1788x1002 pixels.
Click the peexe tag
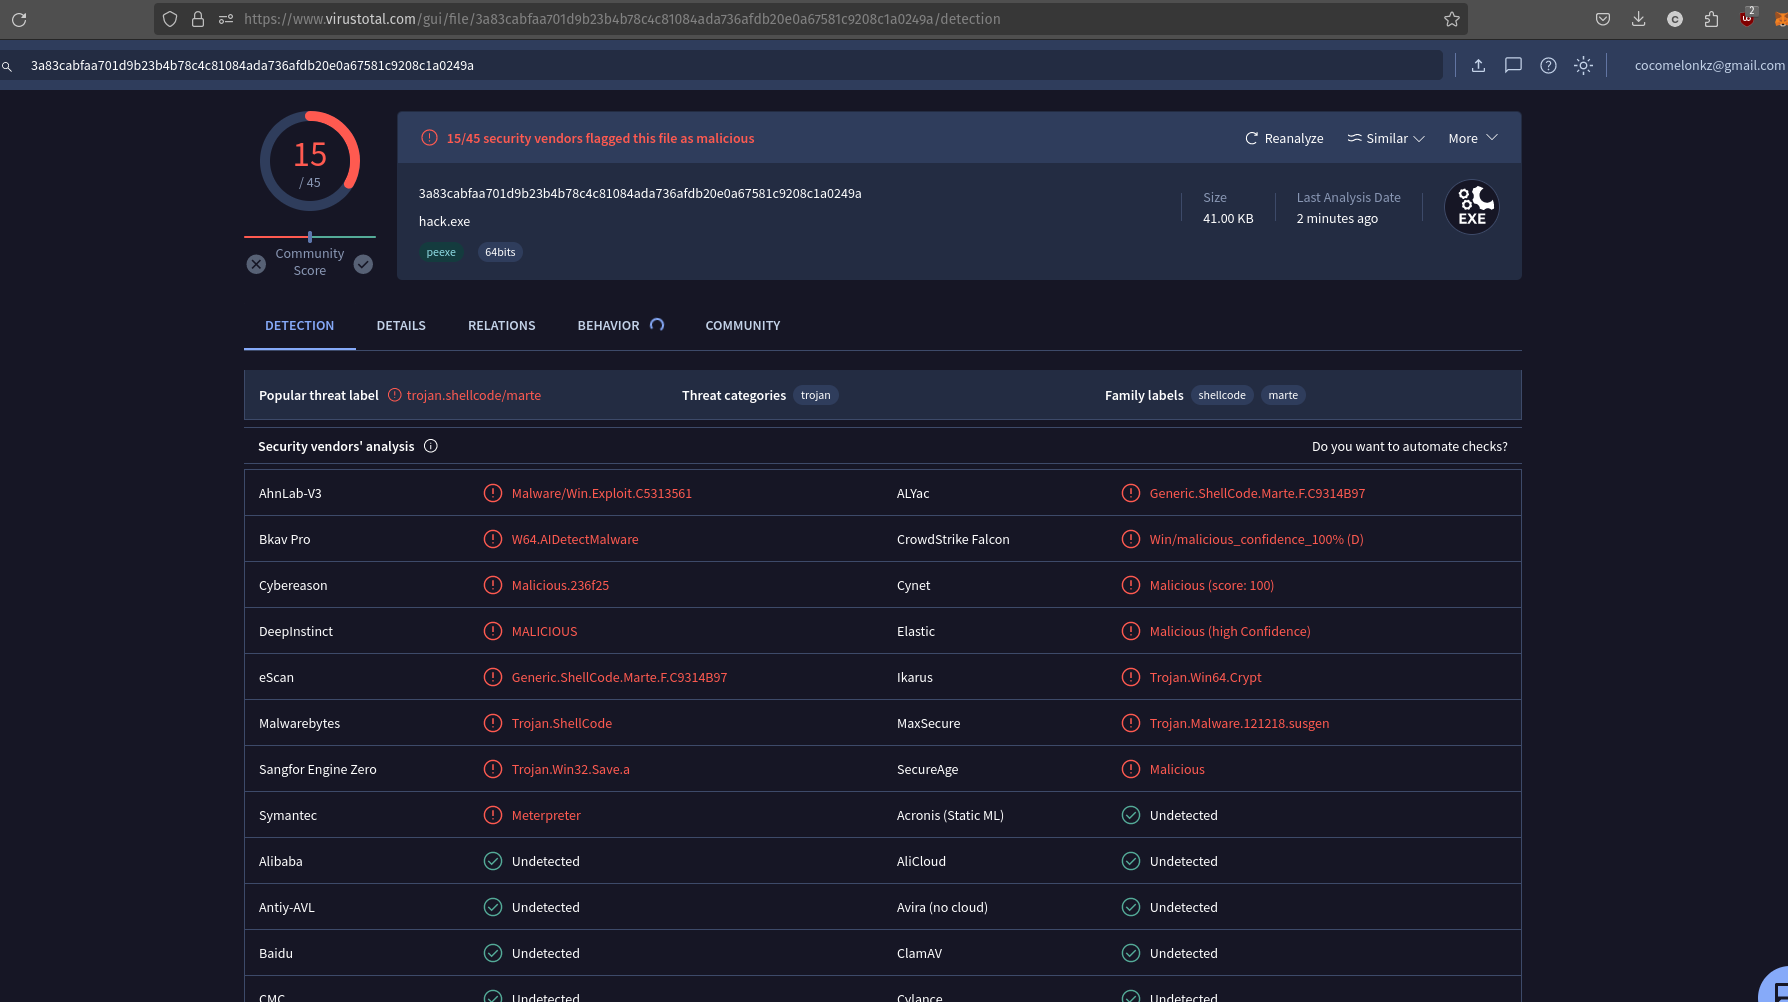[x=441, y=252]
